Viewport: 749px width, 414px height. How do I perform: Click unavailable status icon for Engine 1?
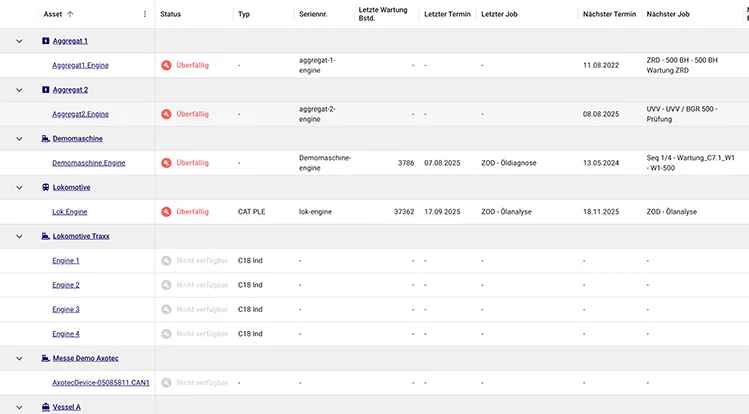pos(166,261)
